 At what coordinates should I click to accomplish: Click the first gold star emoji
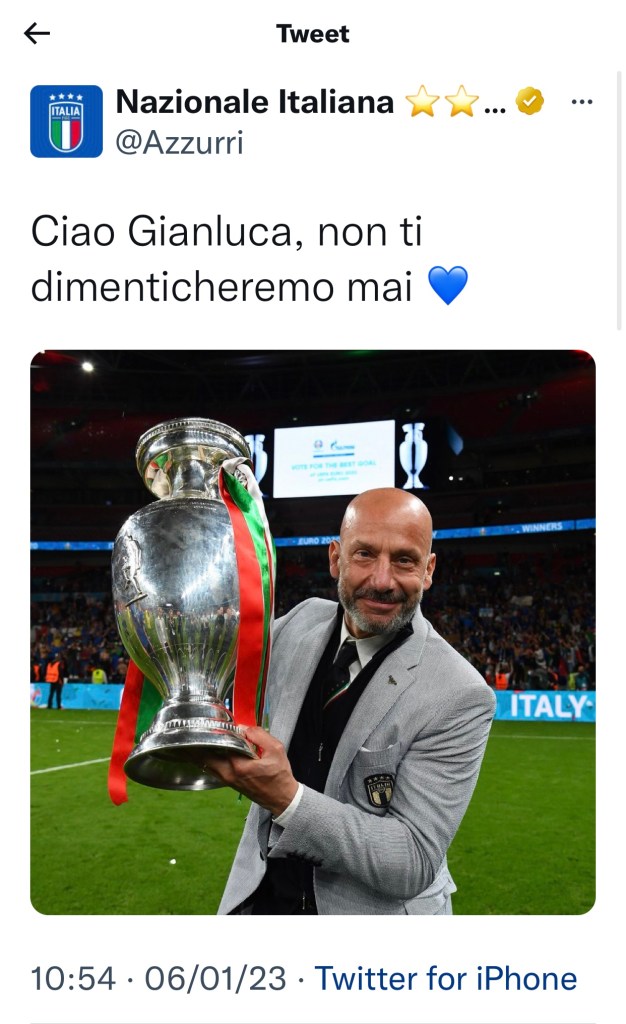pyautogui.click(x=422, y=102)
